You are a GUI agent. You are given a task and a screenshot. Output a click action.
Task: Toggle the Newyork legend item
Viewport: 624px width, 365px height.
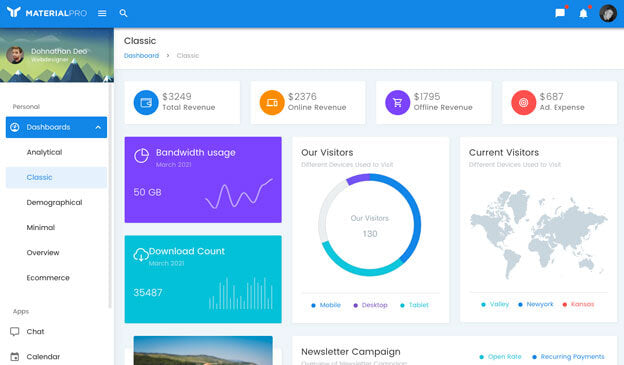[x=536, y=304]
